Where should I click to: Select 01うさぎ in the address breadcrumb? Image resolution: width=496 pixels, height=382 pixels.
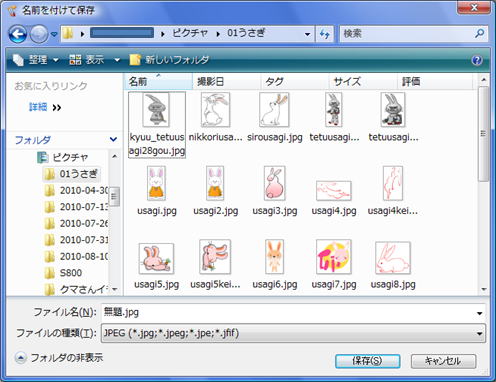[x=246, y=33]
